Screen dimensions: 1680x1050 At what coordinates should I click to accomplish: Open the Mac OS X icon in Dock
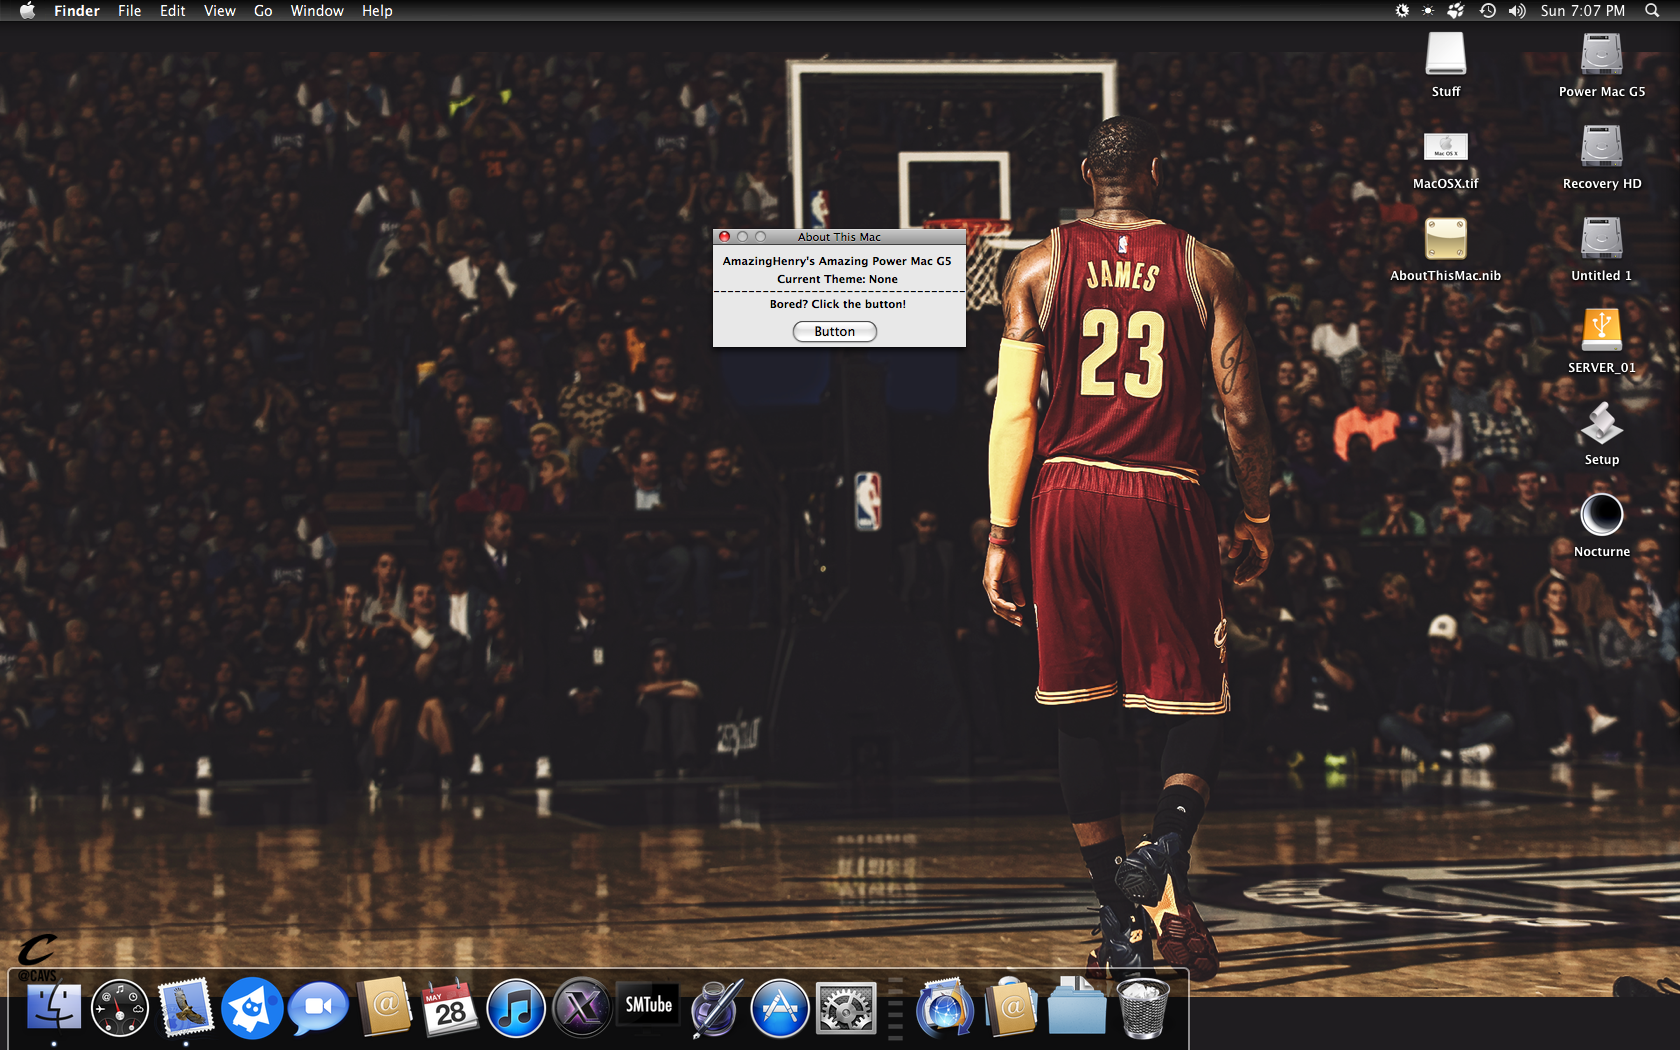click(x=582, y=1007)
